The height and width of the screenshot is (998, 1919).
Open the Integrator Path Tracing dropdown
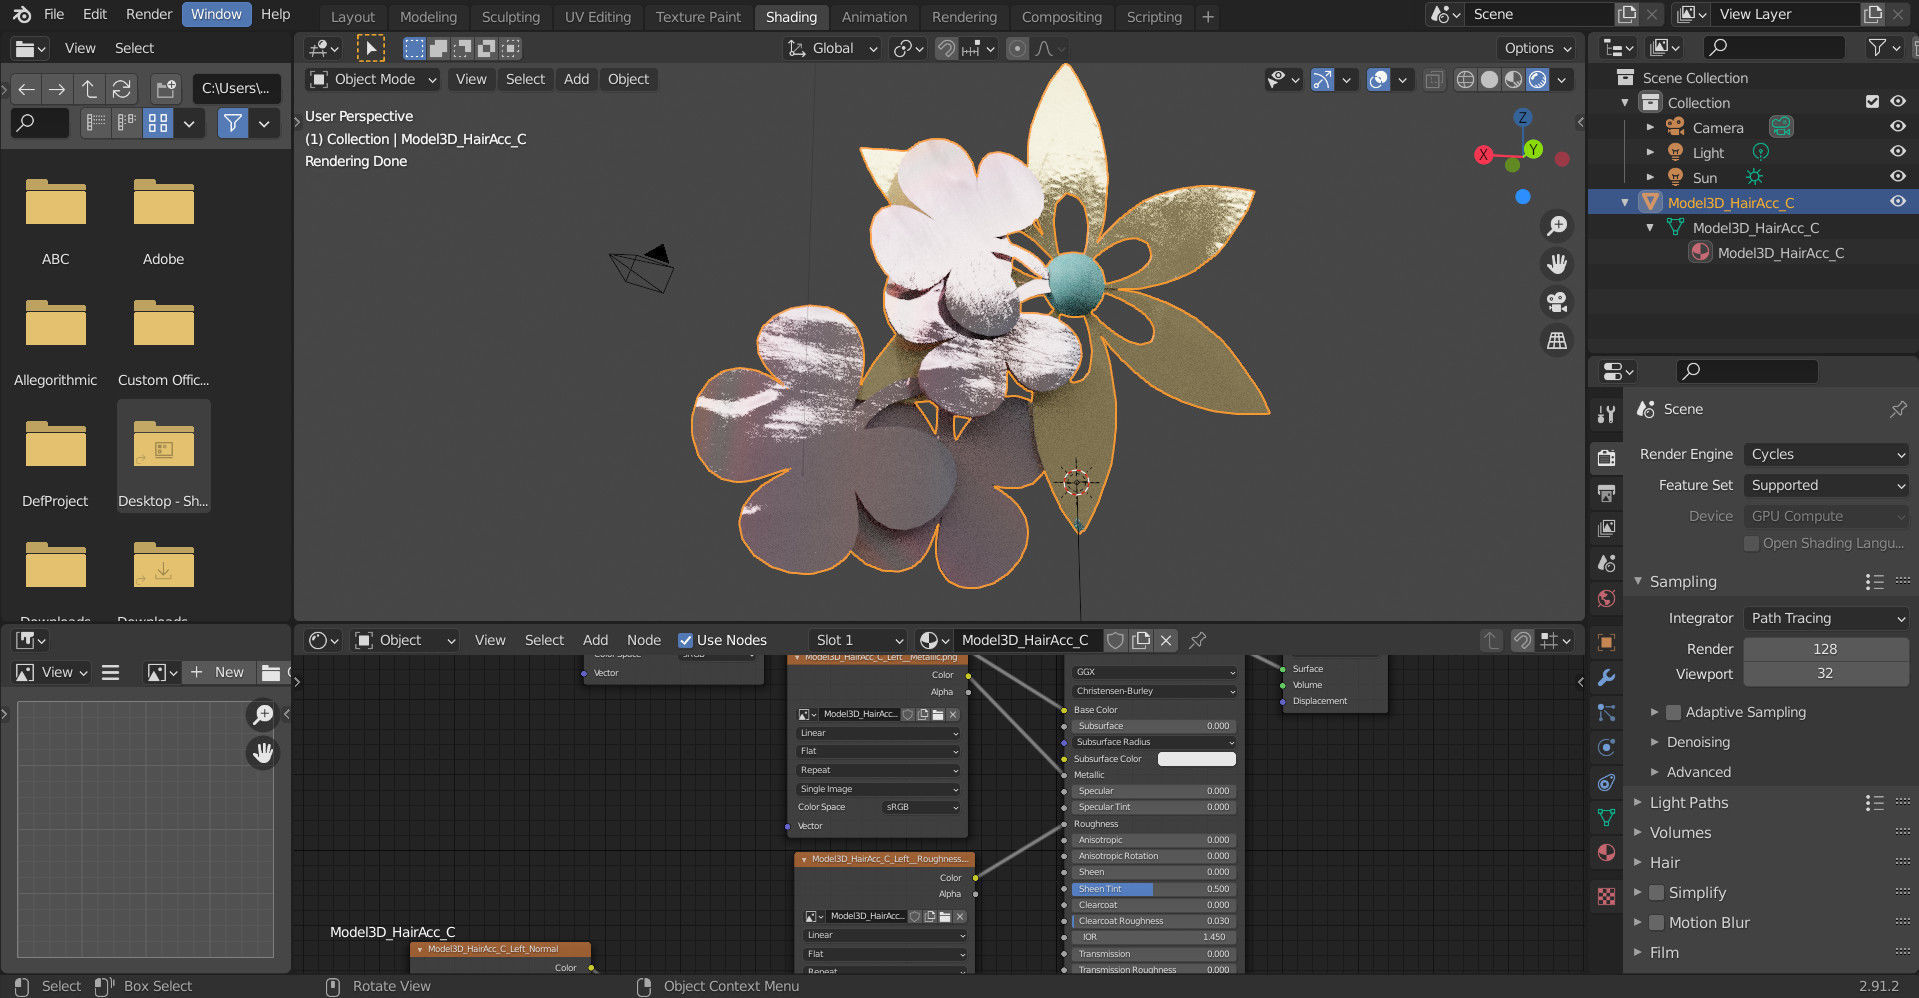[x=1826, y=618]
